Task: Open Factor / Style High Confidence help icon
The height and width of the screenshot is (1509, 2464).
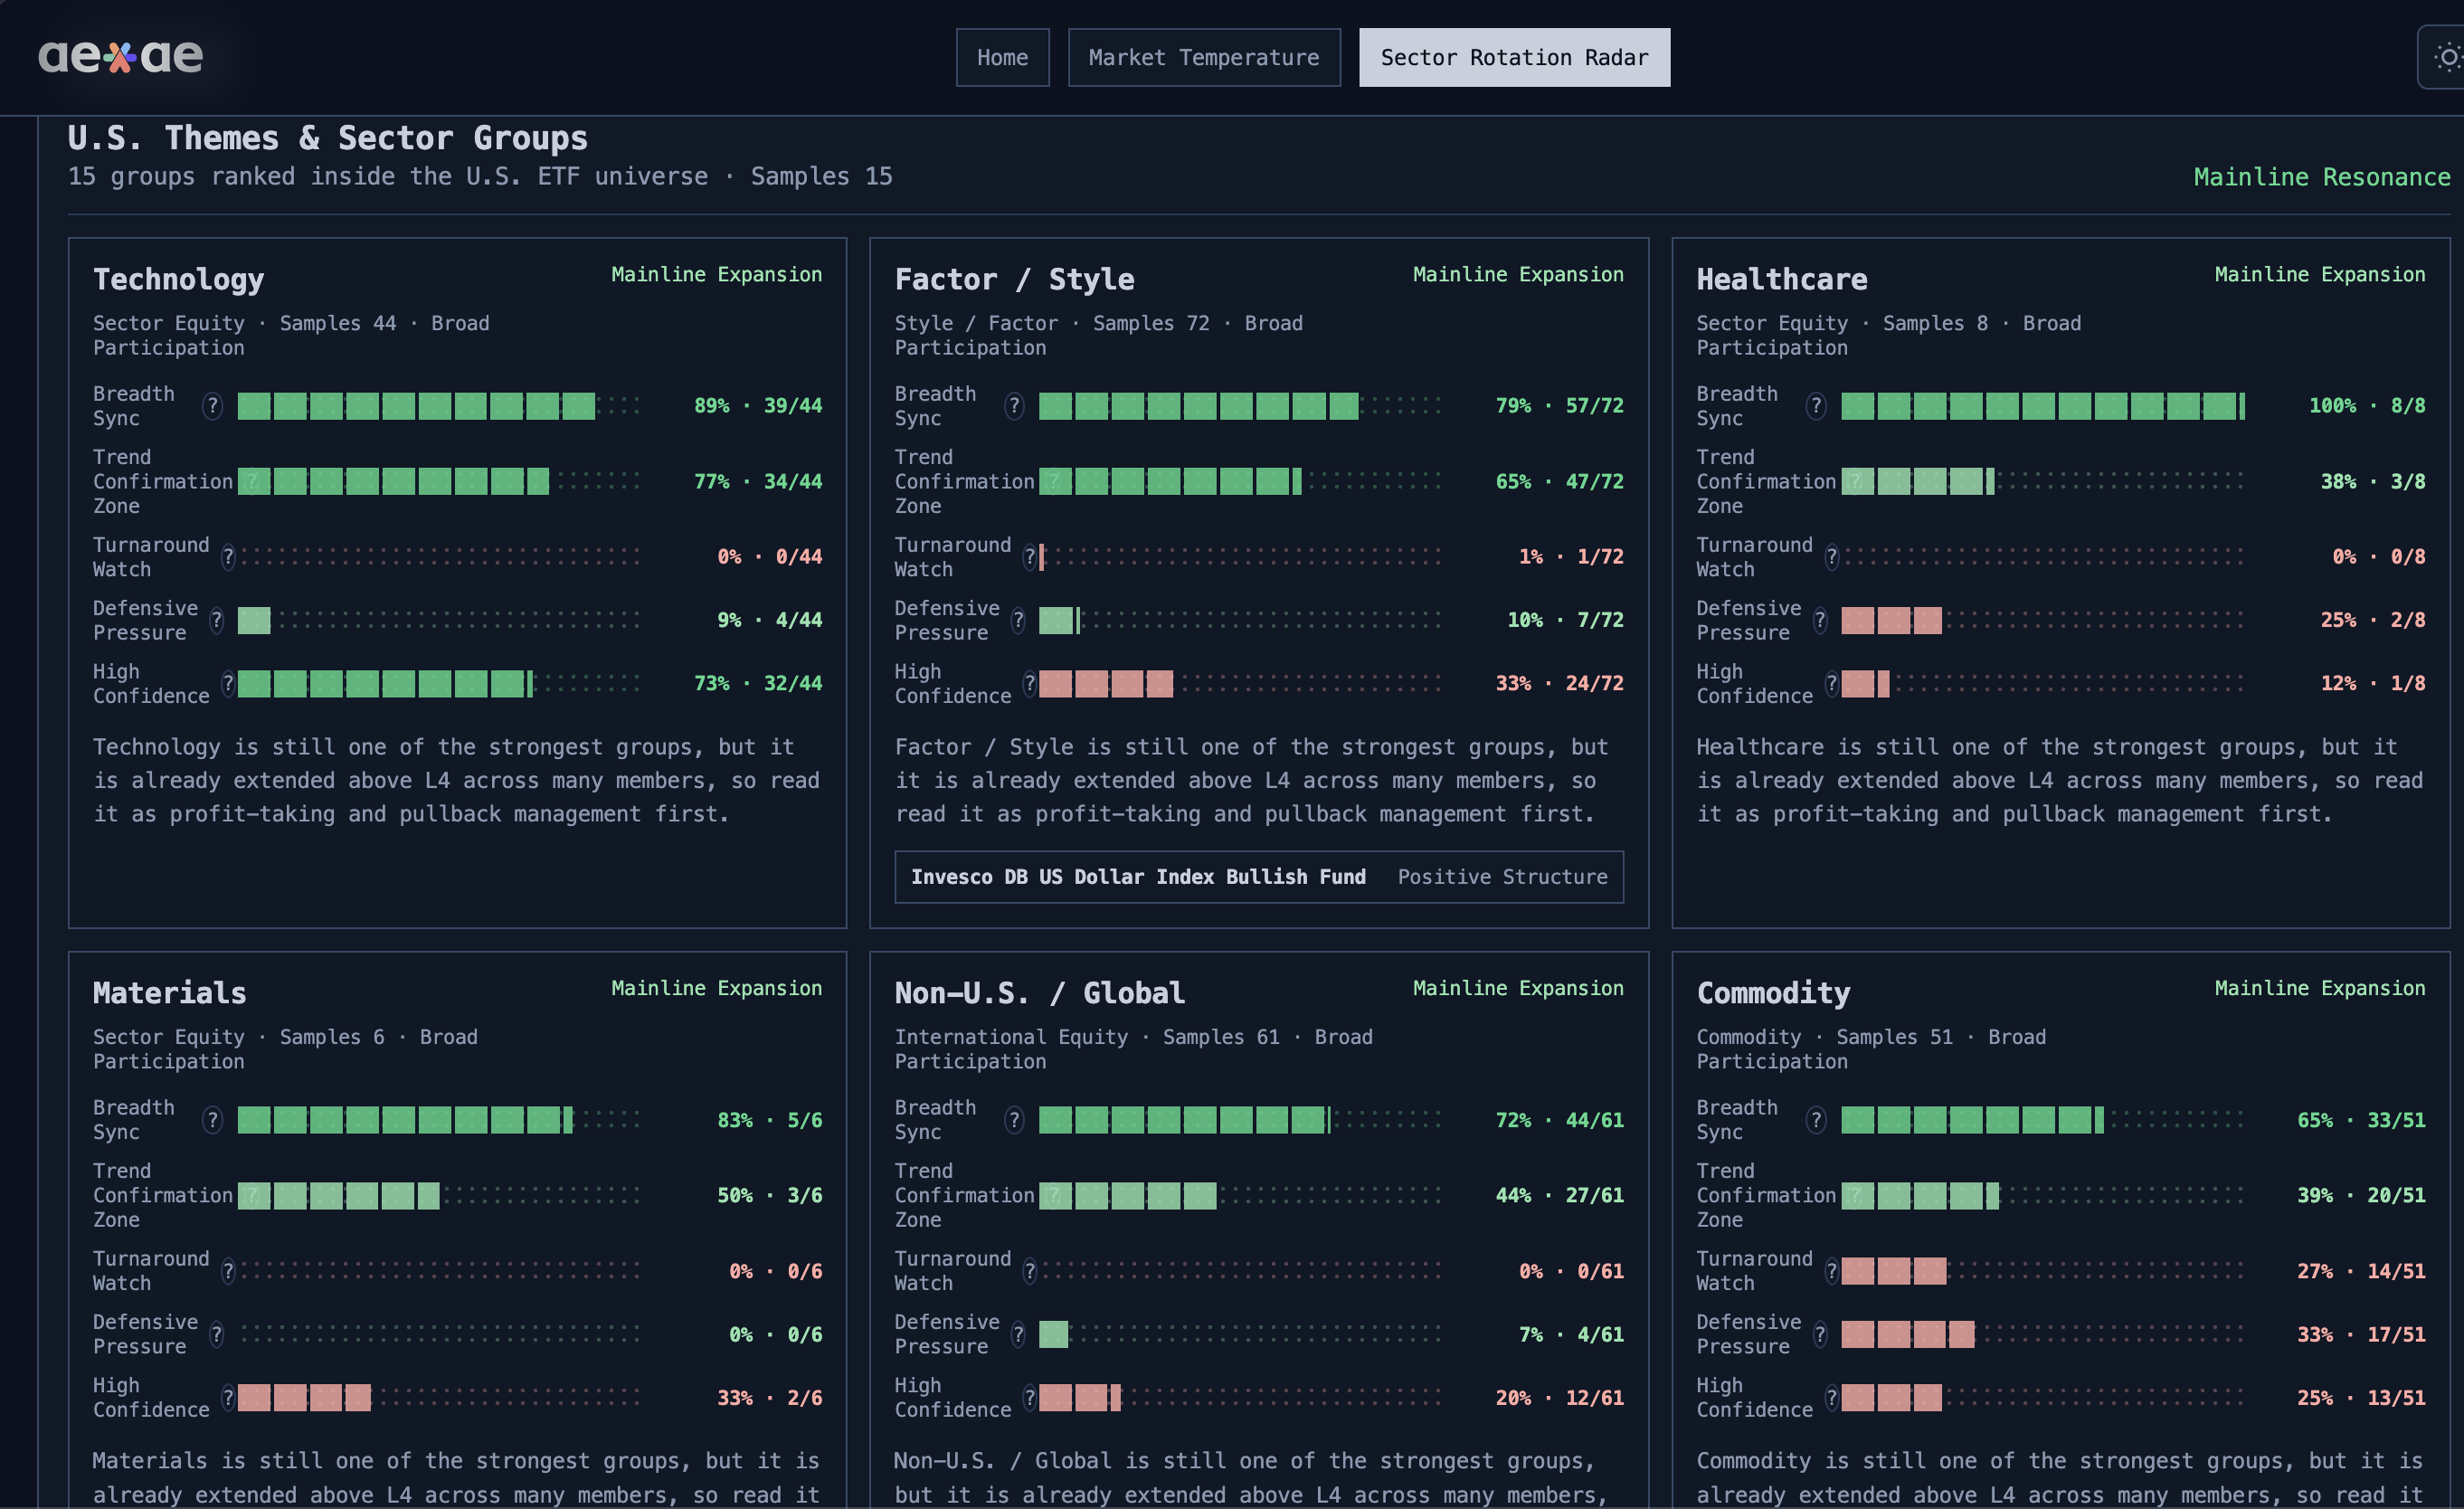Action: pos(1030,683)
